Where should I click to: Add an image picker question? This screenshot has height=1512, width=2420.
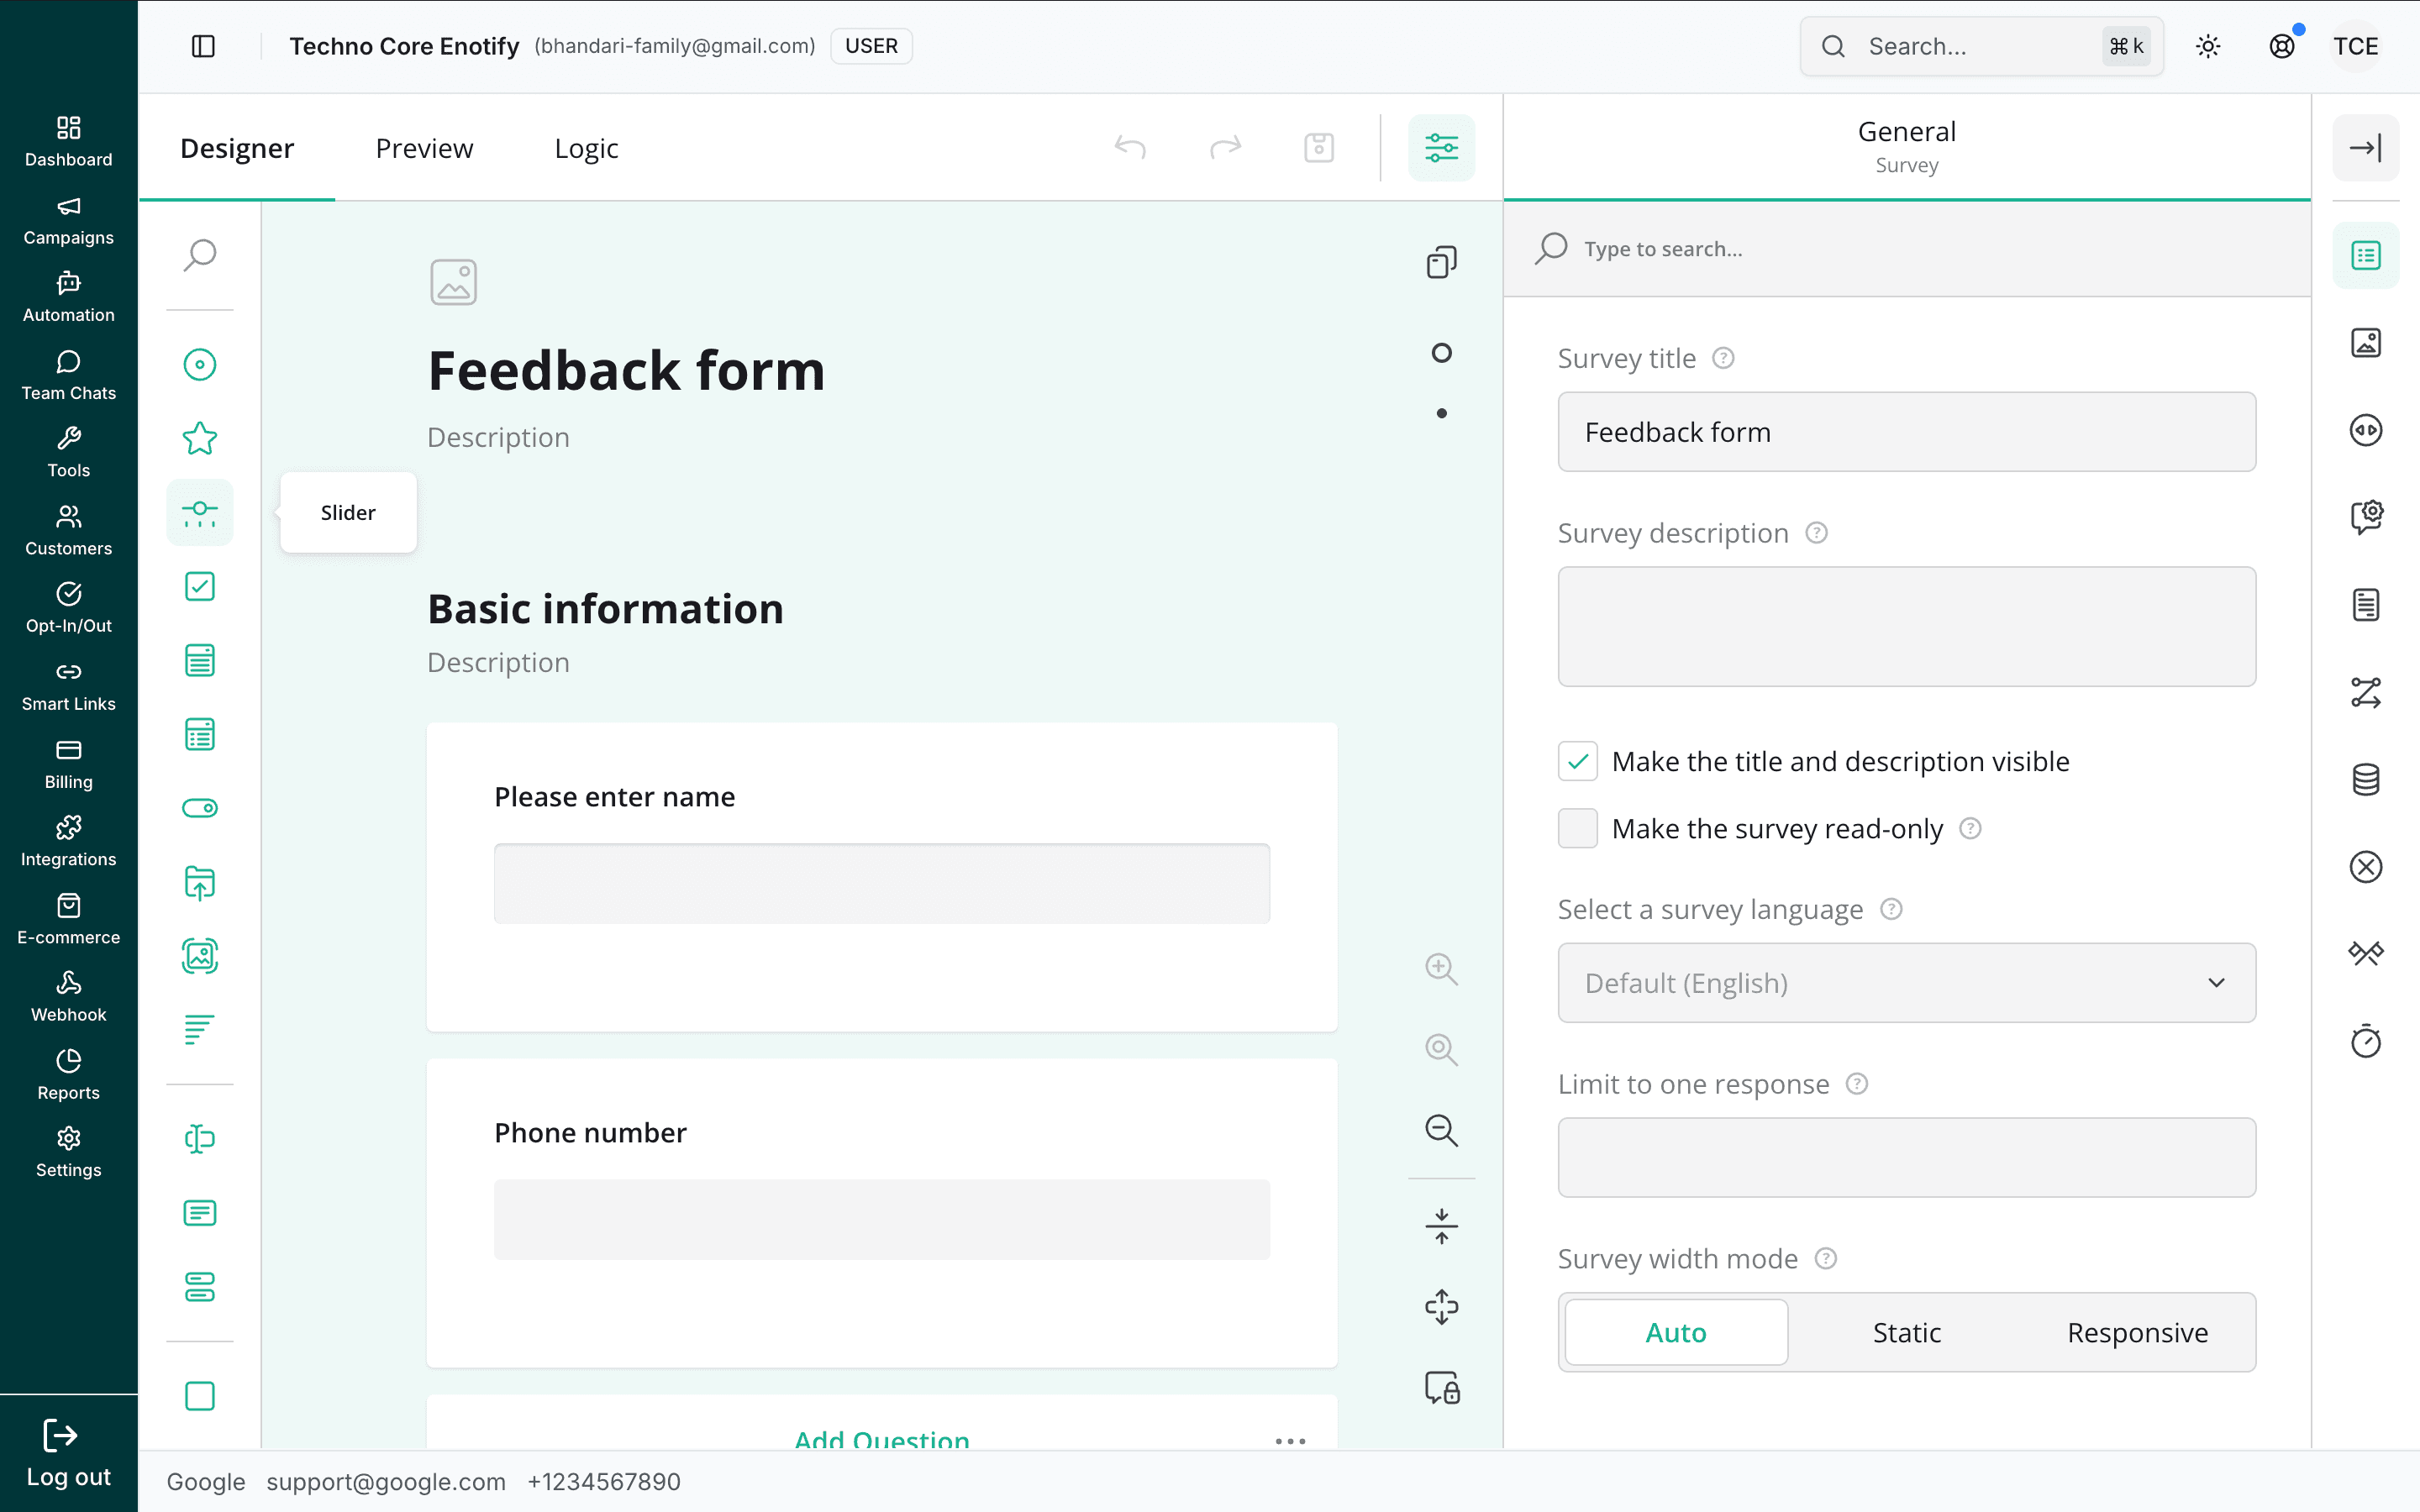coord(200,956)
